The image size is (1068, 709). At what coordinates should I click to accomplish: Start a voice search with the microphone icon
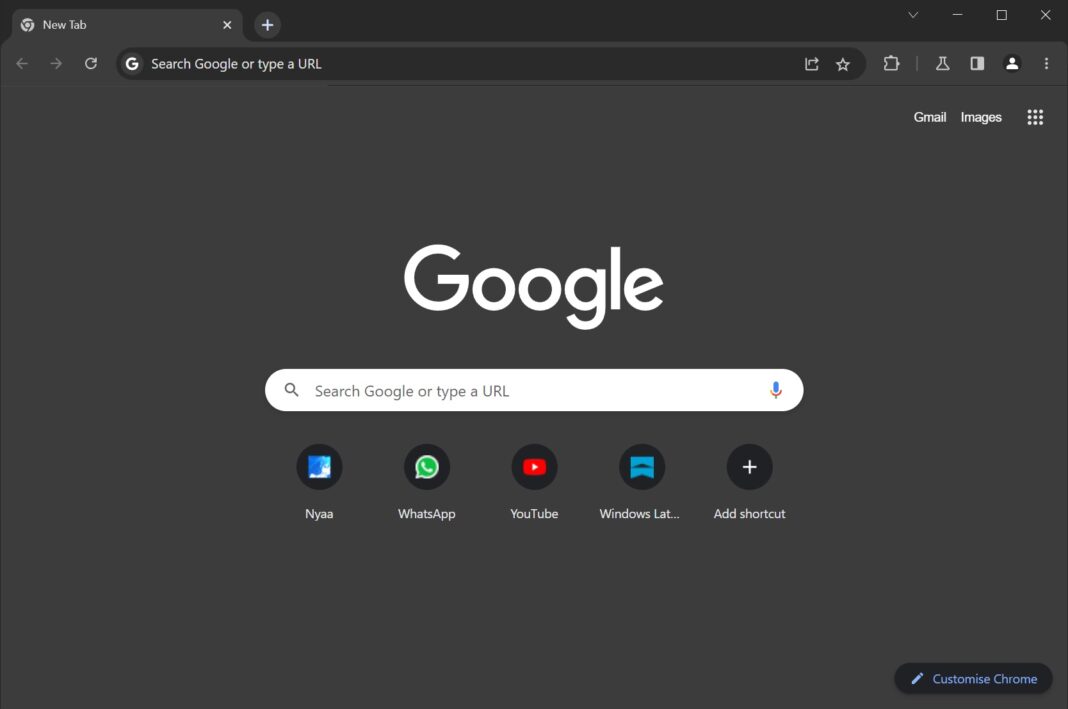point(776,390)
